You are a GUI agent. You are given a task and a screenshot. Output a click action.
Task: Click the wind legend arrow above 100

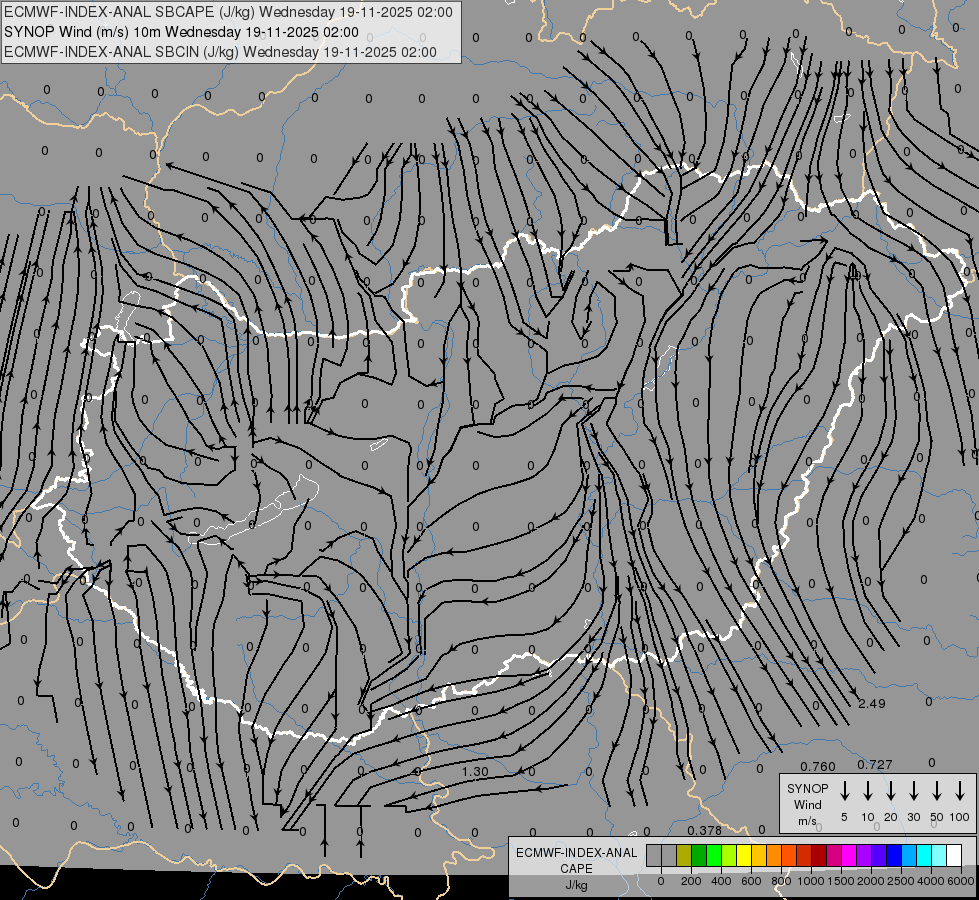click(x=960, y=790)
